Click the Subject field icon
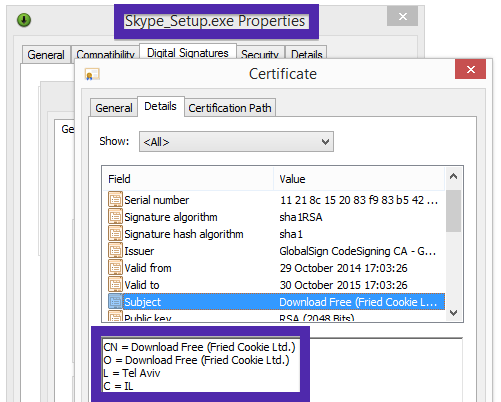Screen dimensions: 501x402 click(x=115, y=302)
